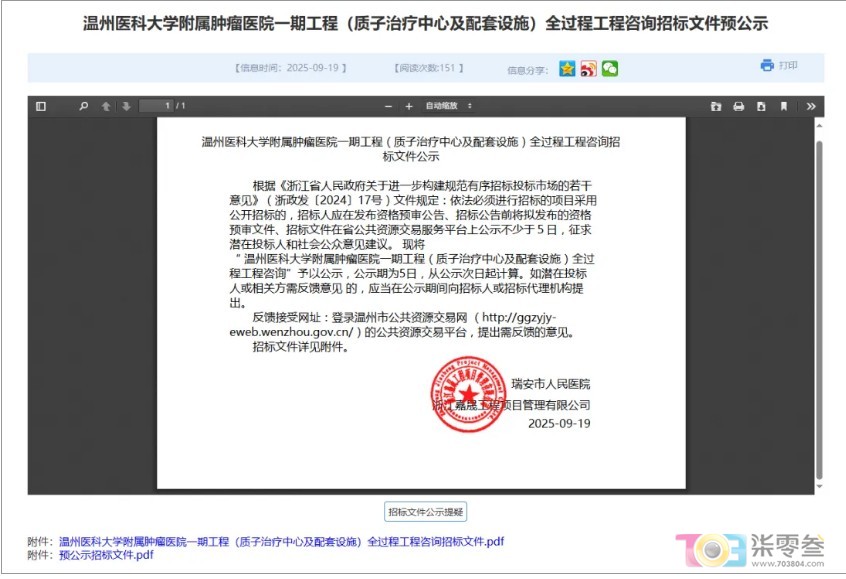Share to QQ Zone star icon
The image size is (846, 579).
(x=567, y=68)
